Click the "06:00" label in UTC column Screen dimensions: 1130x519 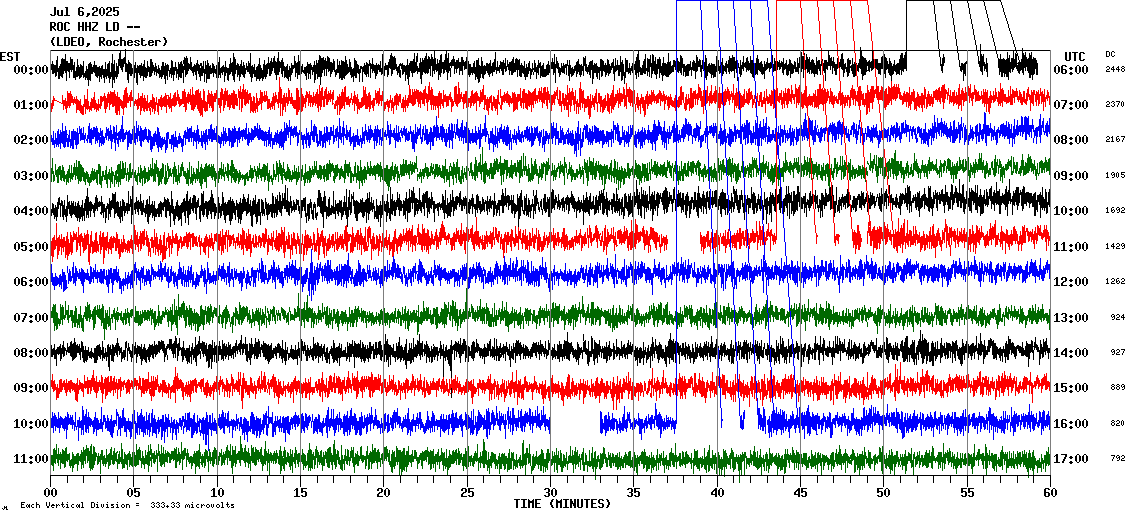coord(1071,70)
